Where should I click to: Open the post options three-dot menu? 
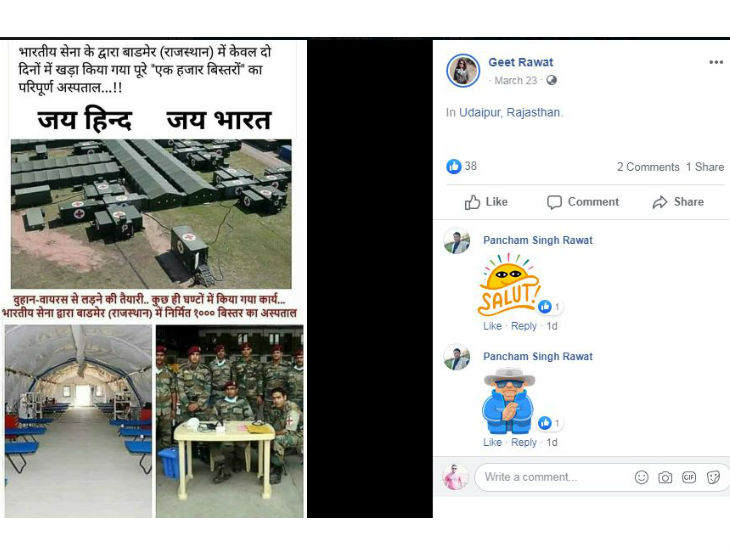click(x=716, y=62)
